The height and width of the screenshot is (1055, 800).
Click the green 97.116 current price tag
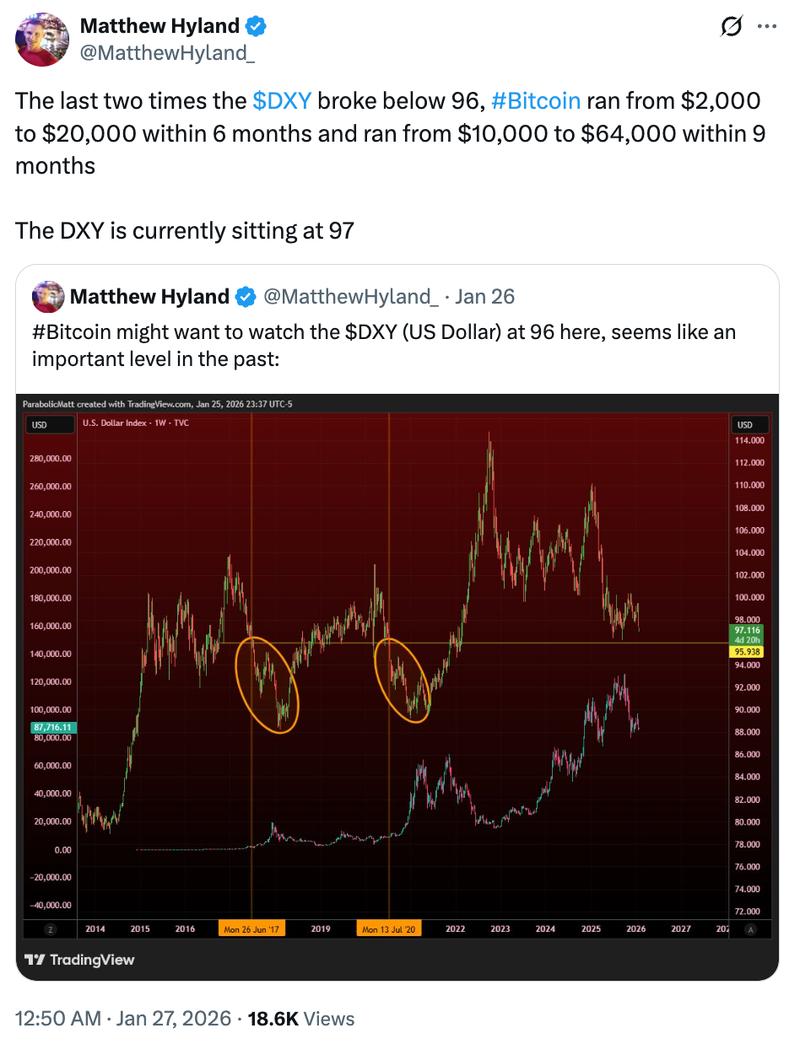(x=746, y=632)
